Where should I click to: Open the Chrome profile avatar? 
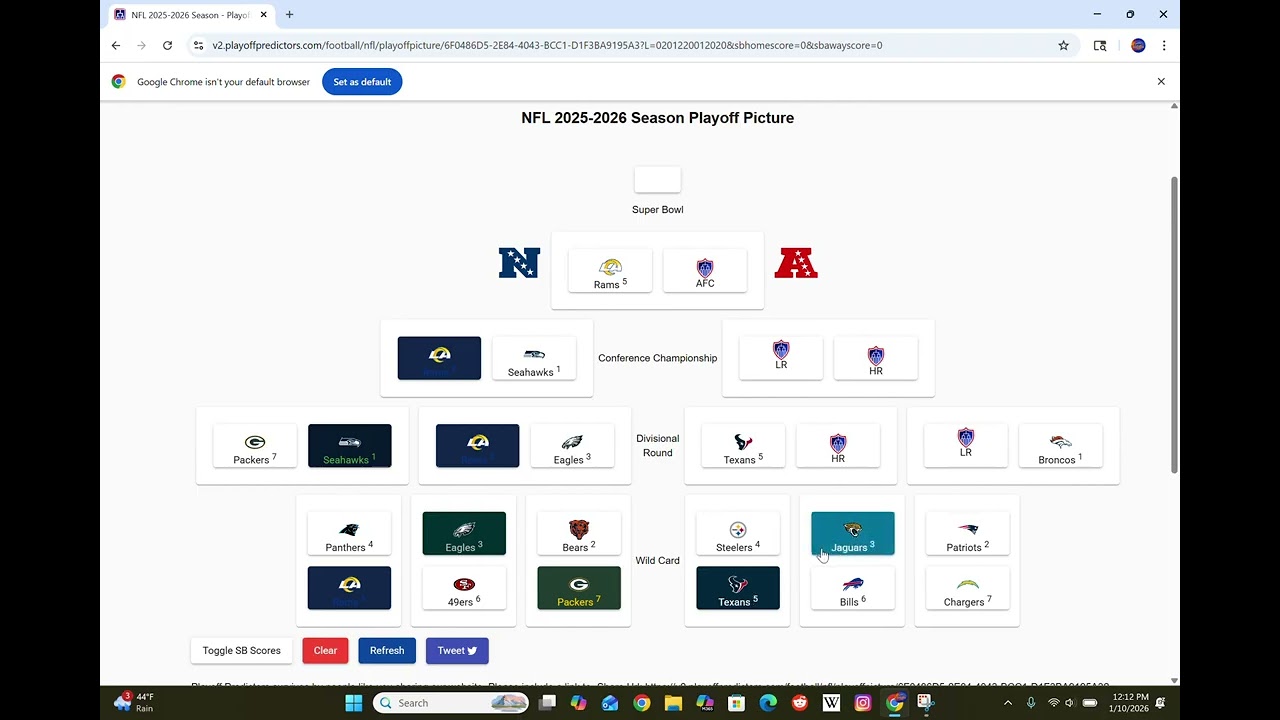[1138, 45]
